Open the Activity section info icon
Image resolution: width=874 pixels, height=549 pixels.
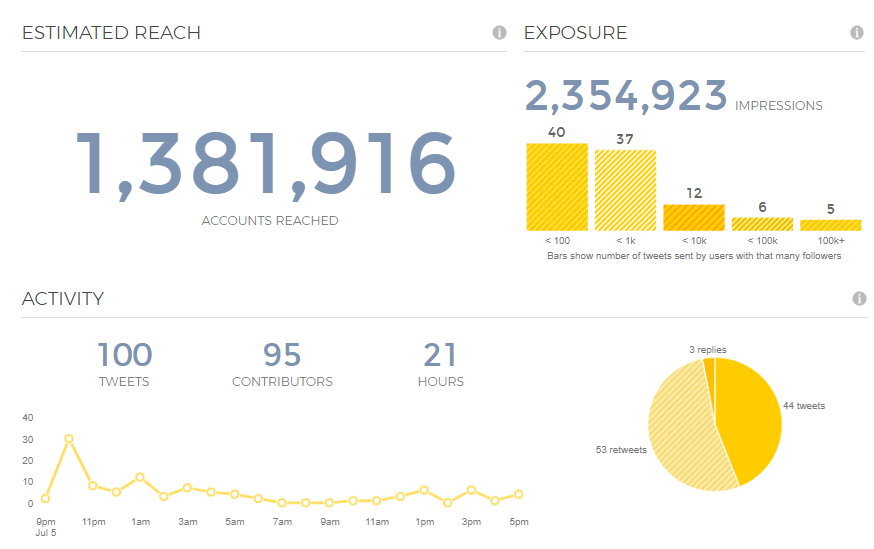pos(860,299)
